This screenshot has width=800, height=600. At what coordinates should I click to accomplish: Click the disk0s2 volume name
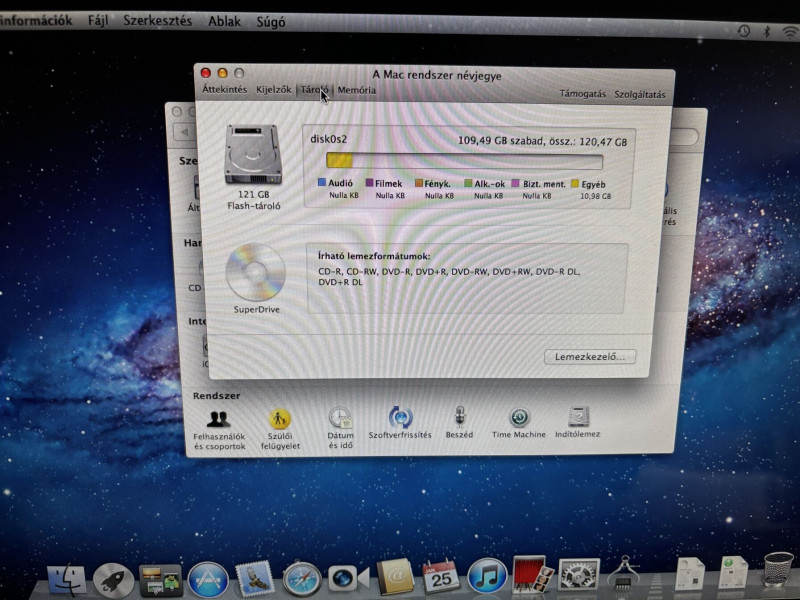(329, 139)
